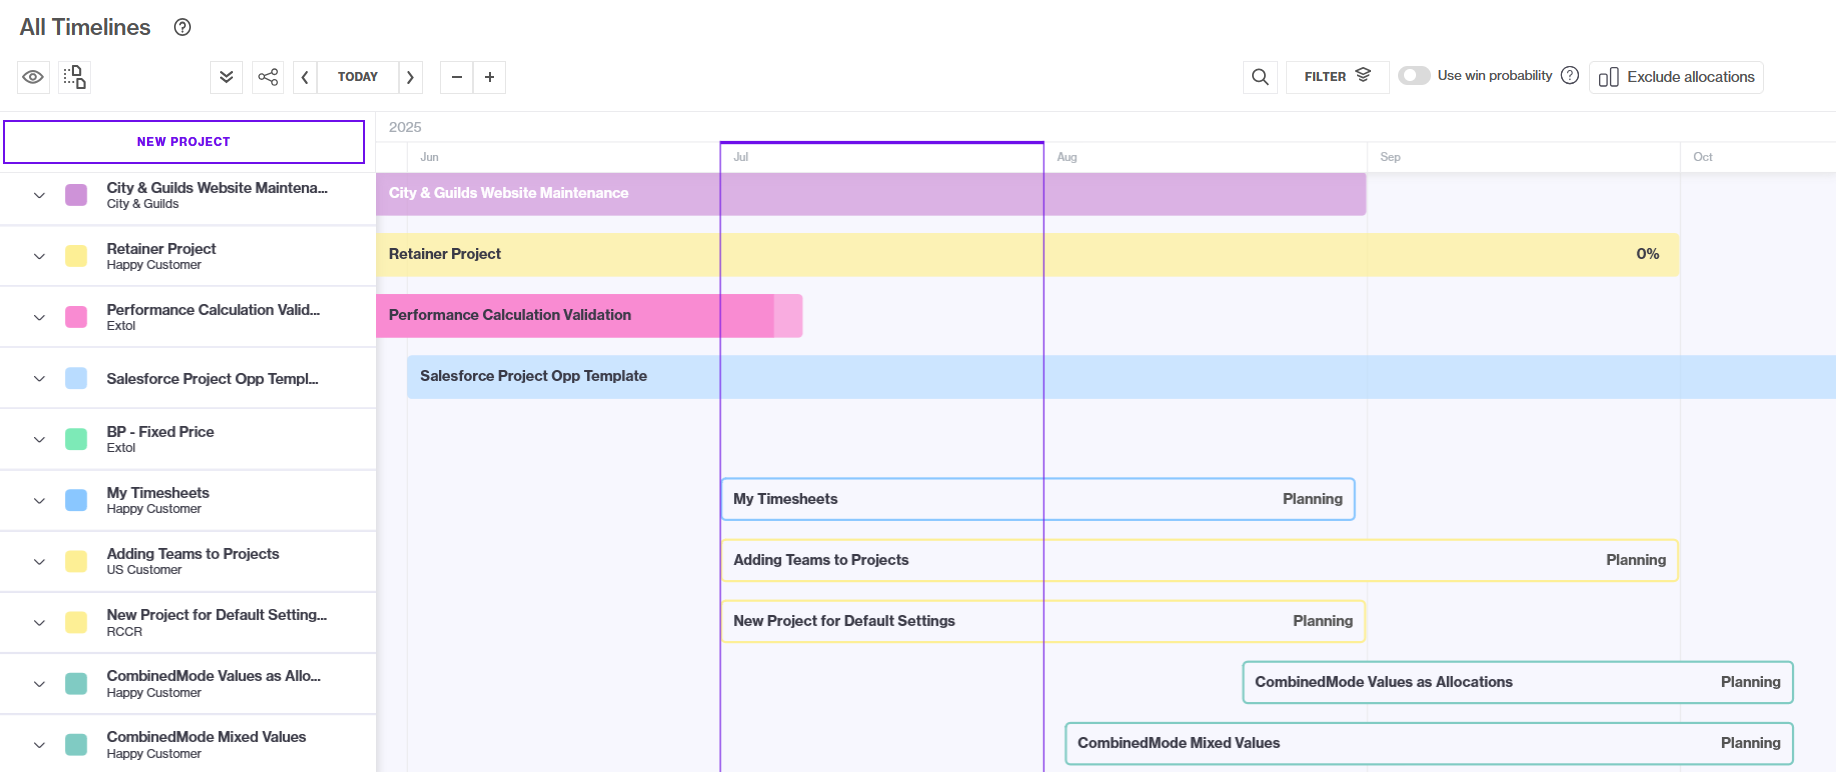Expand the Retainer Project row
The width and height of the screenshot is (1836, 772).
tap(39, 256)
